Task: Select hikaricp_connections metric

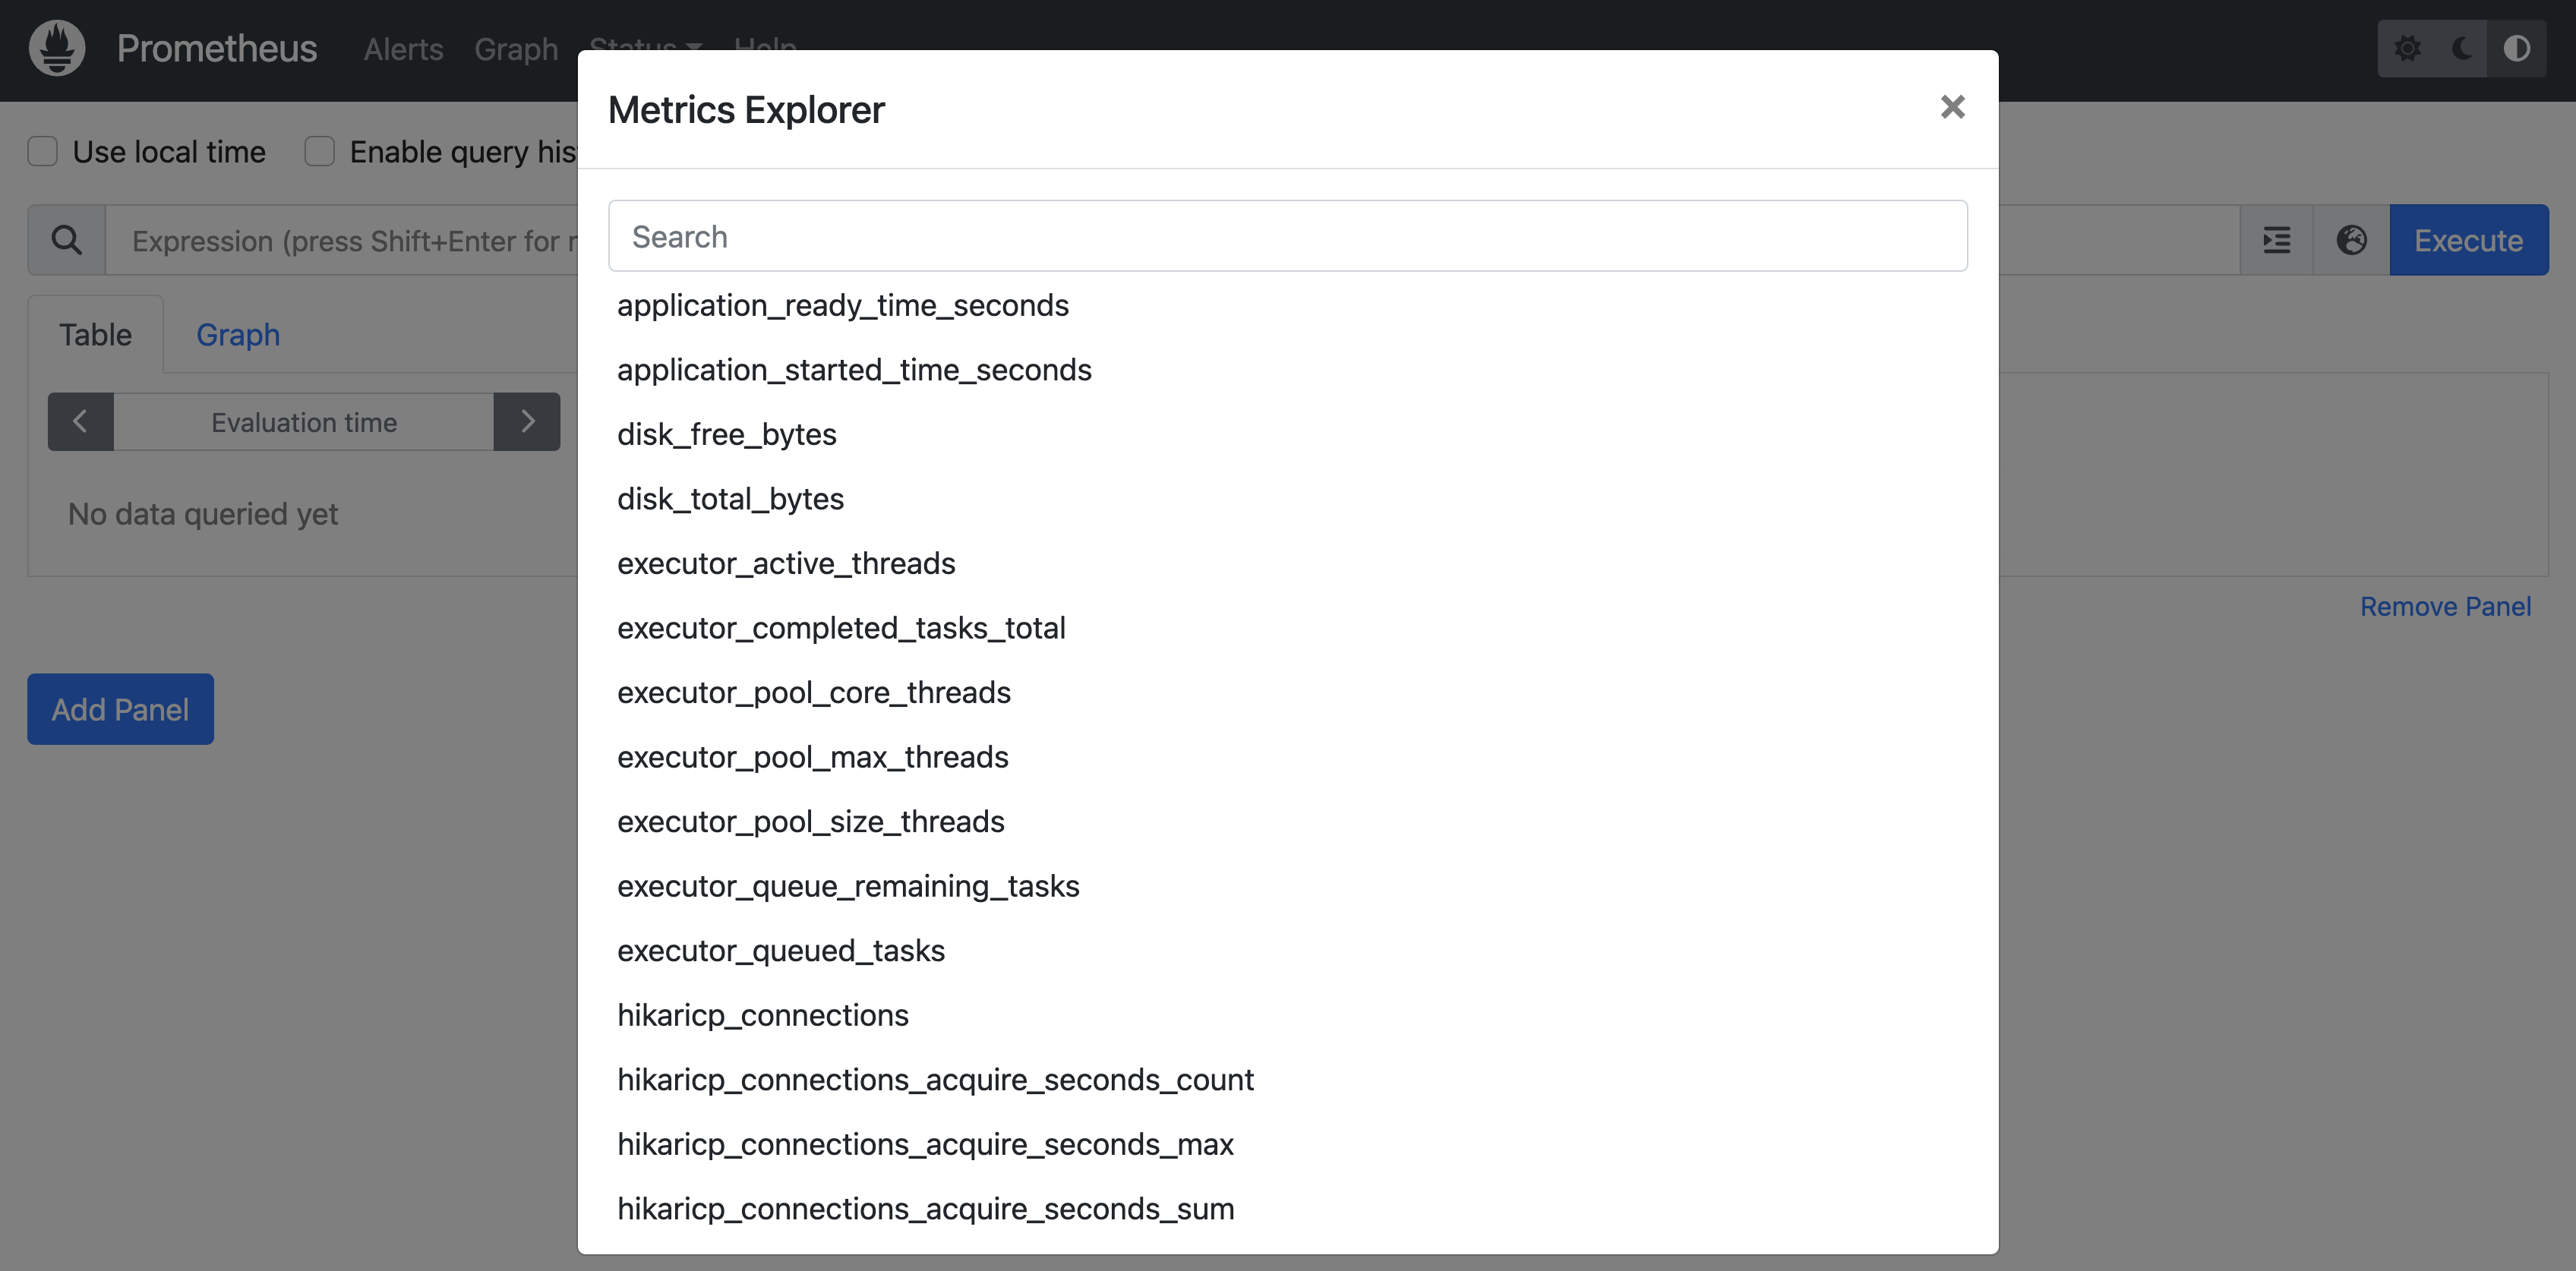Action: pos(762,1015)
